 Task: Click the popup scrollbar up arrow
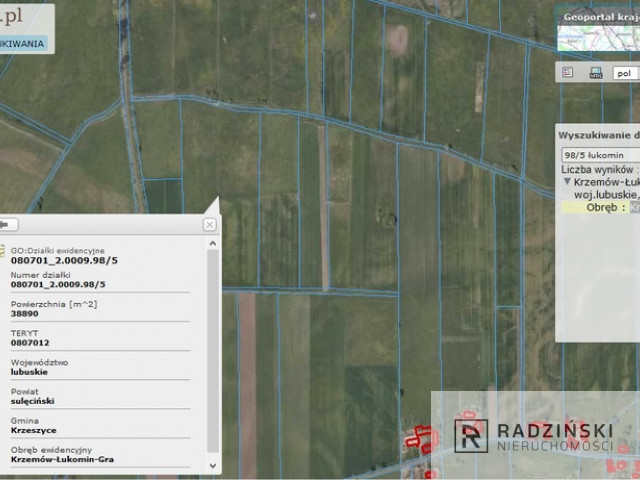(213, 243)
